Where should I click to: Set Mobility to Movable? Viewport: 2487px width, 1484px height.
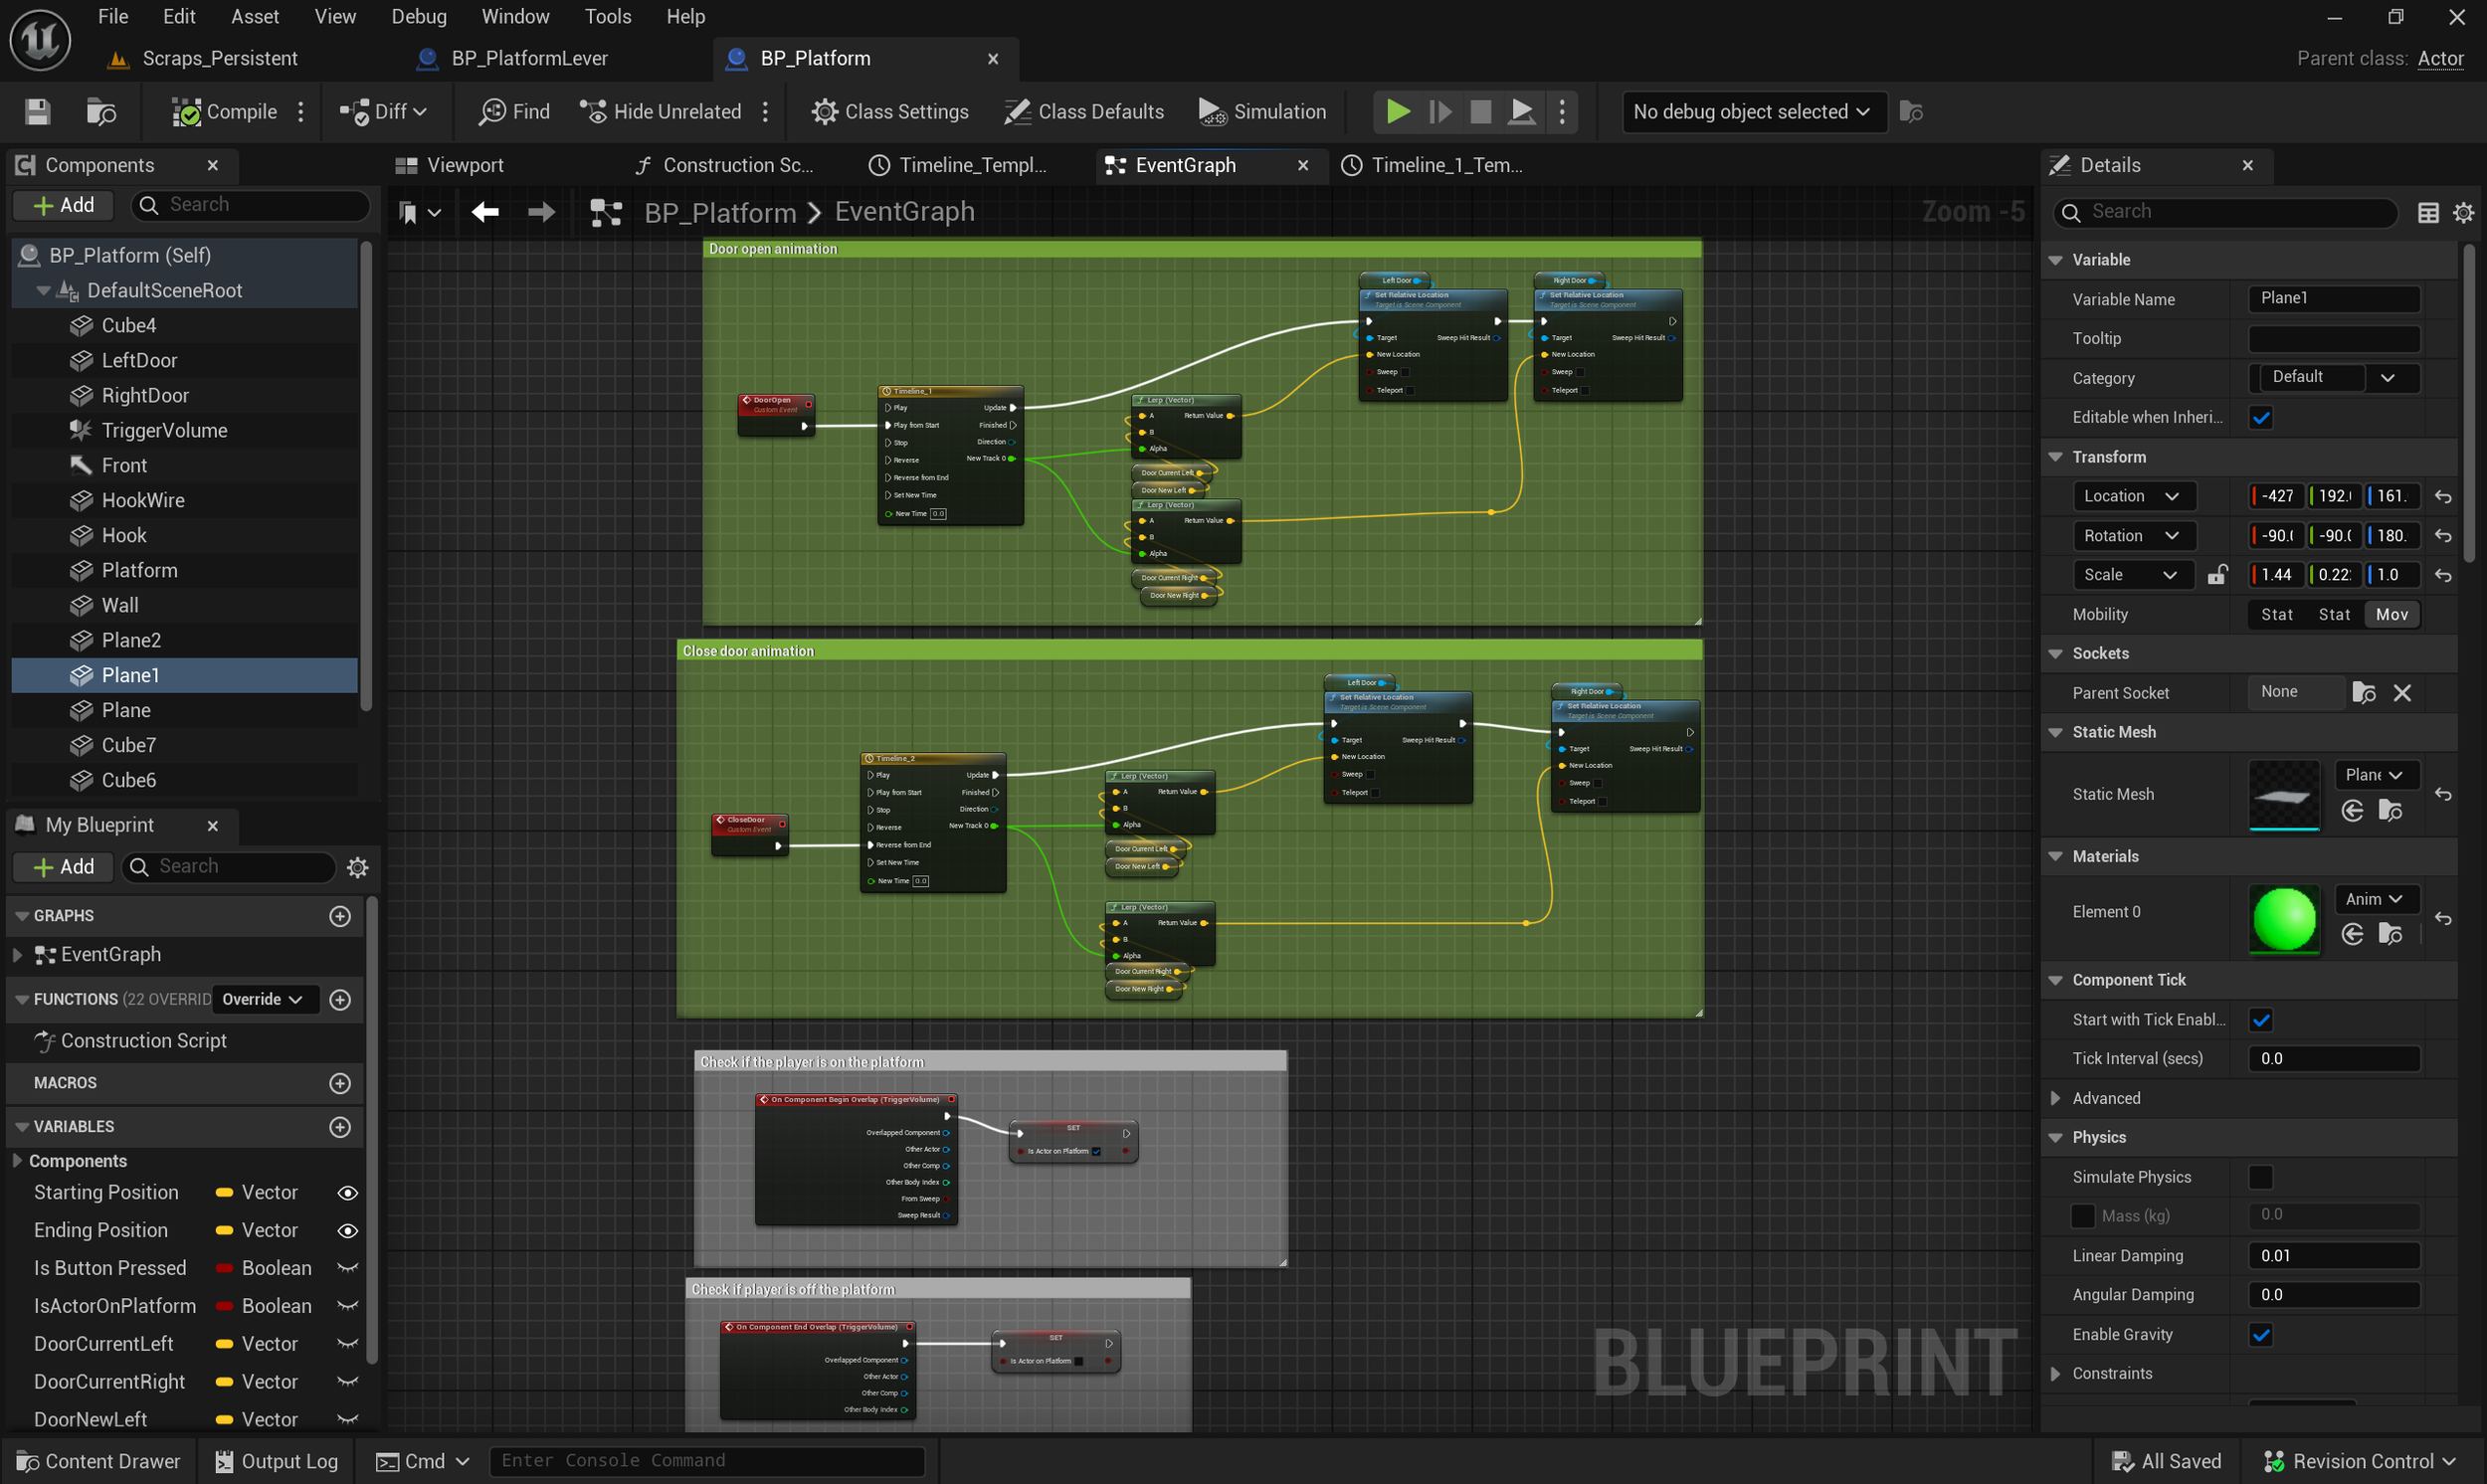coord(2391,615)
